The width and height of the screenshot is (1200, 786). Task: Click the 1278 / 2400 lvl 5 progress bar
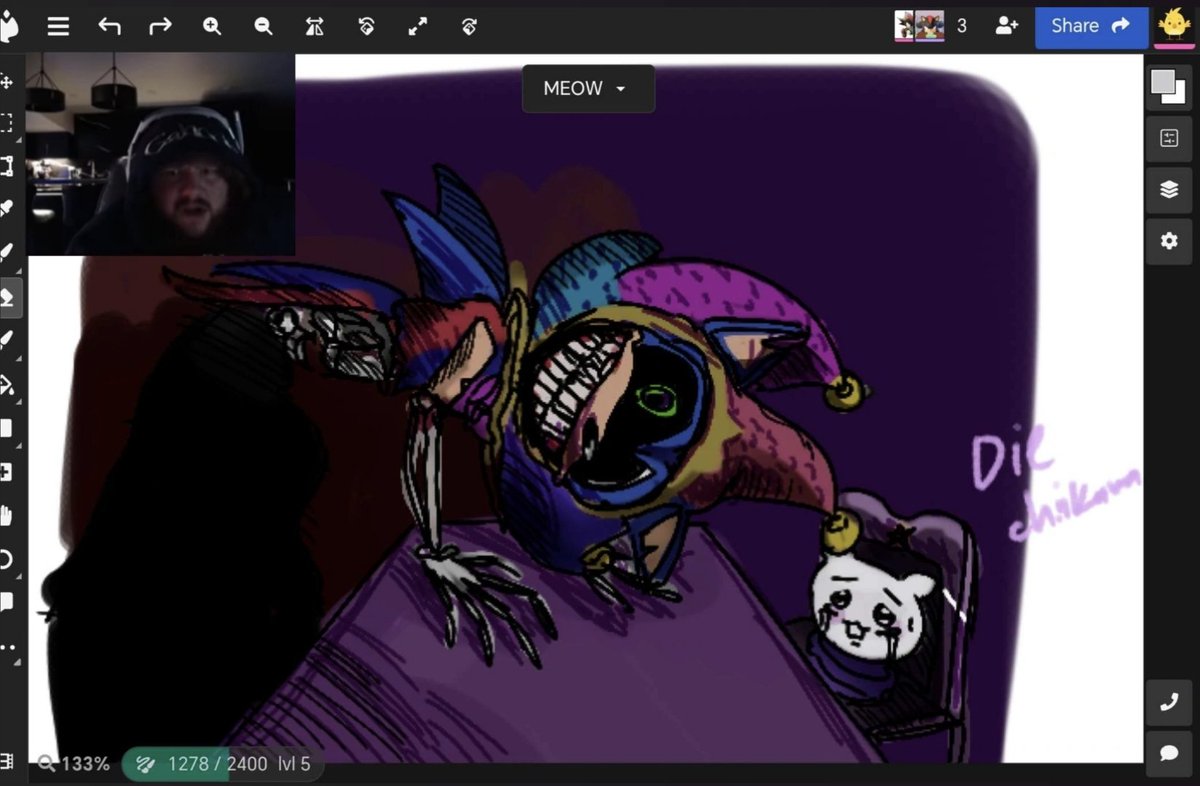tap(223, 764)
